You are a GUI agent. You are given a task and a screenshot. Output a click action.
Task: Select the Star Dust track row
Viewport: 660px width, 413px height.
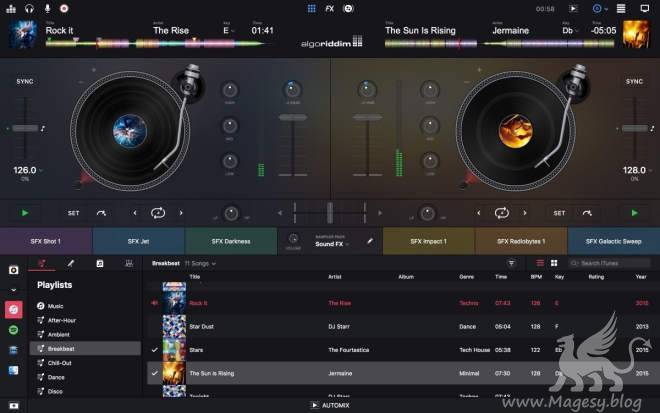[x=402, y=327]
